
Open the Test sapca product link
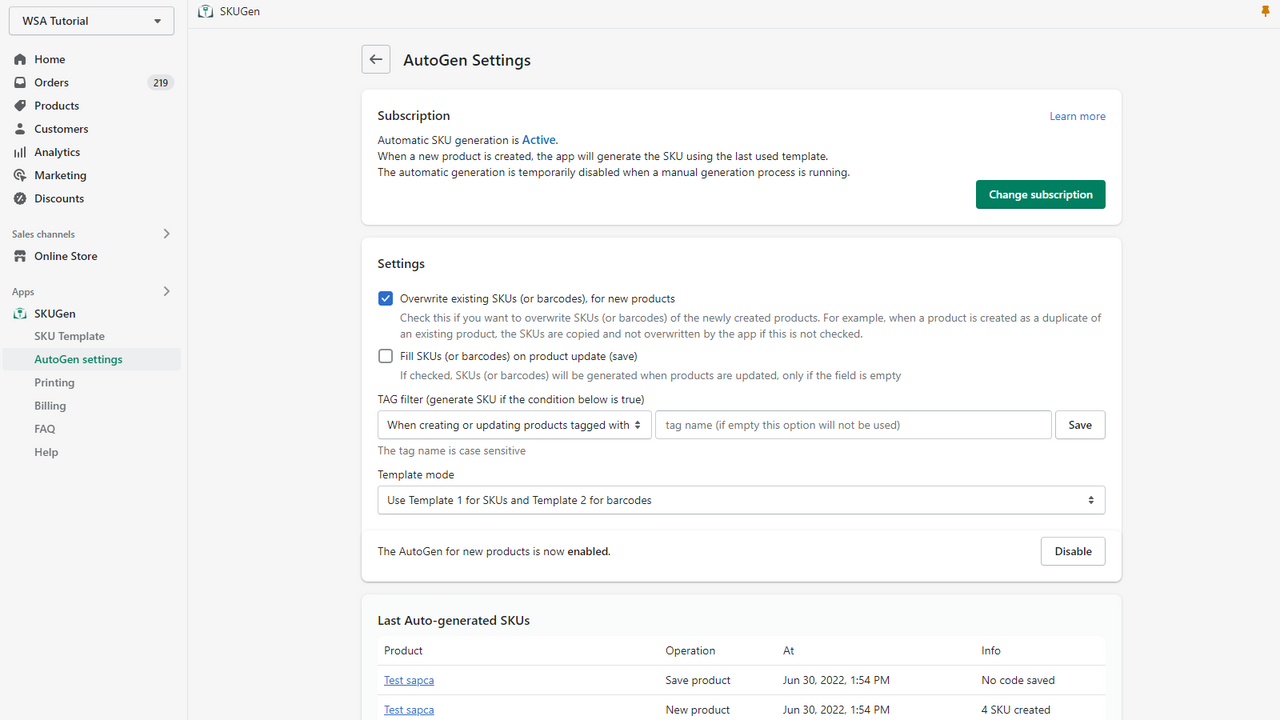pyautogui.click(x=408, y=680)
